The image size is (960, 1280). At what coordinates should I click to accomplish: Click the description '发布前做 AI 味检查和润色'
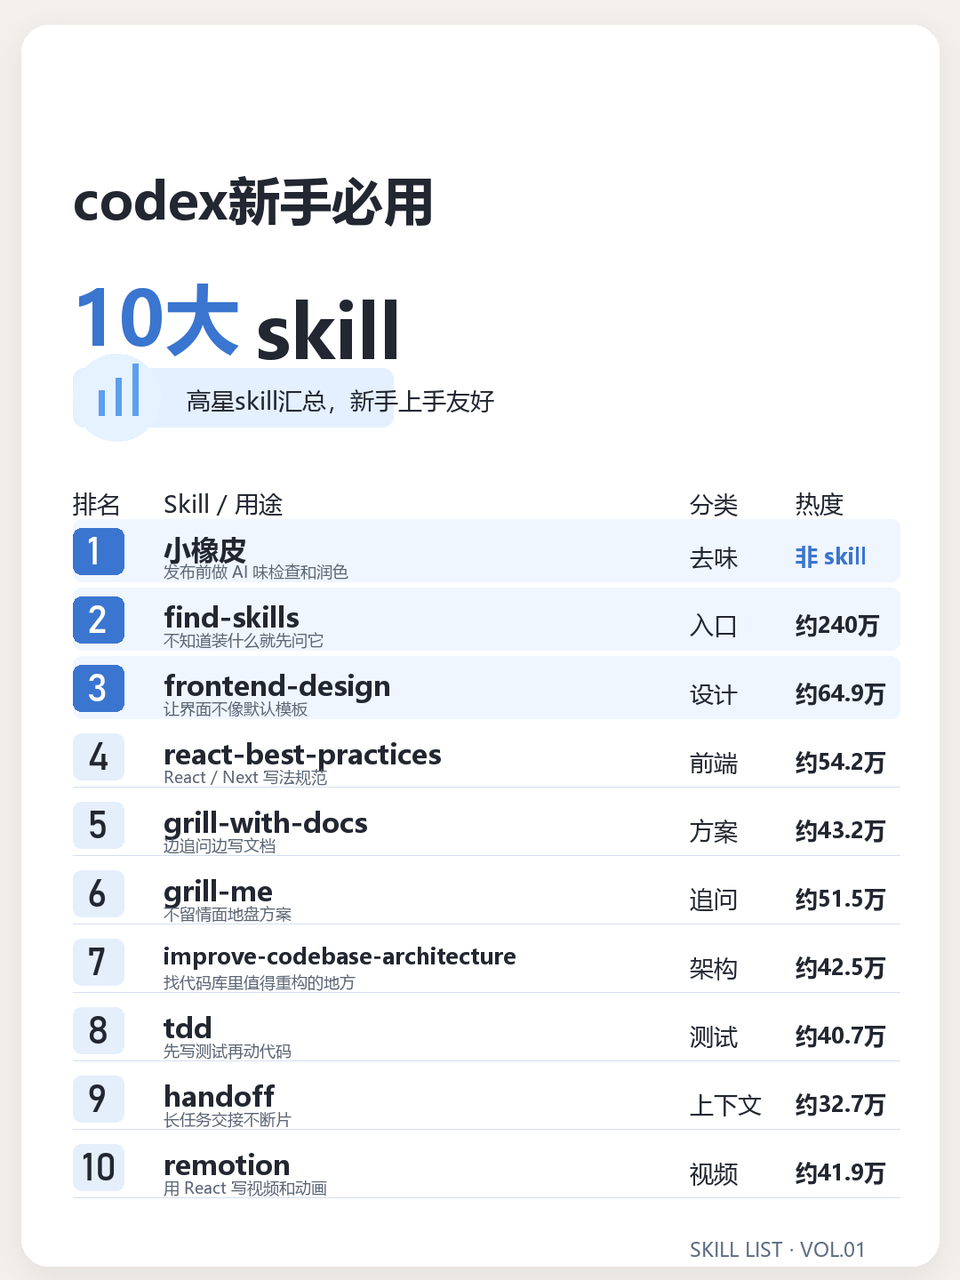256,572
